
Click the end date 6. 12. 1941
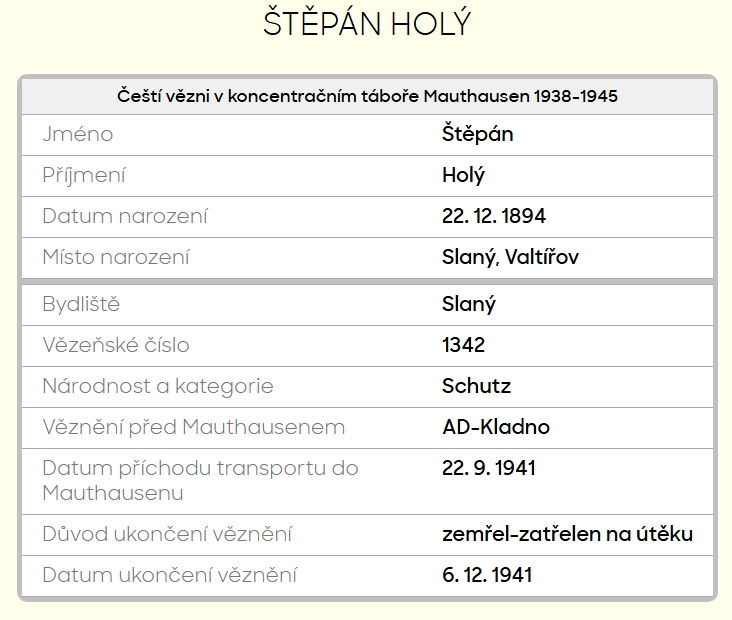487,575
